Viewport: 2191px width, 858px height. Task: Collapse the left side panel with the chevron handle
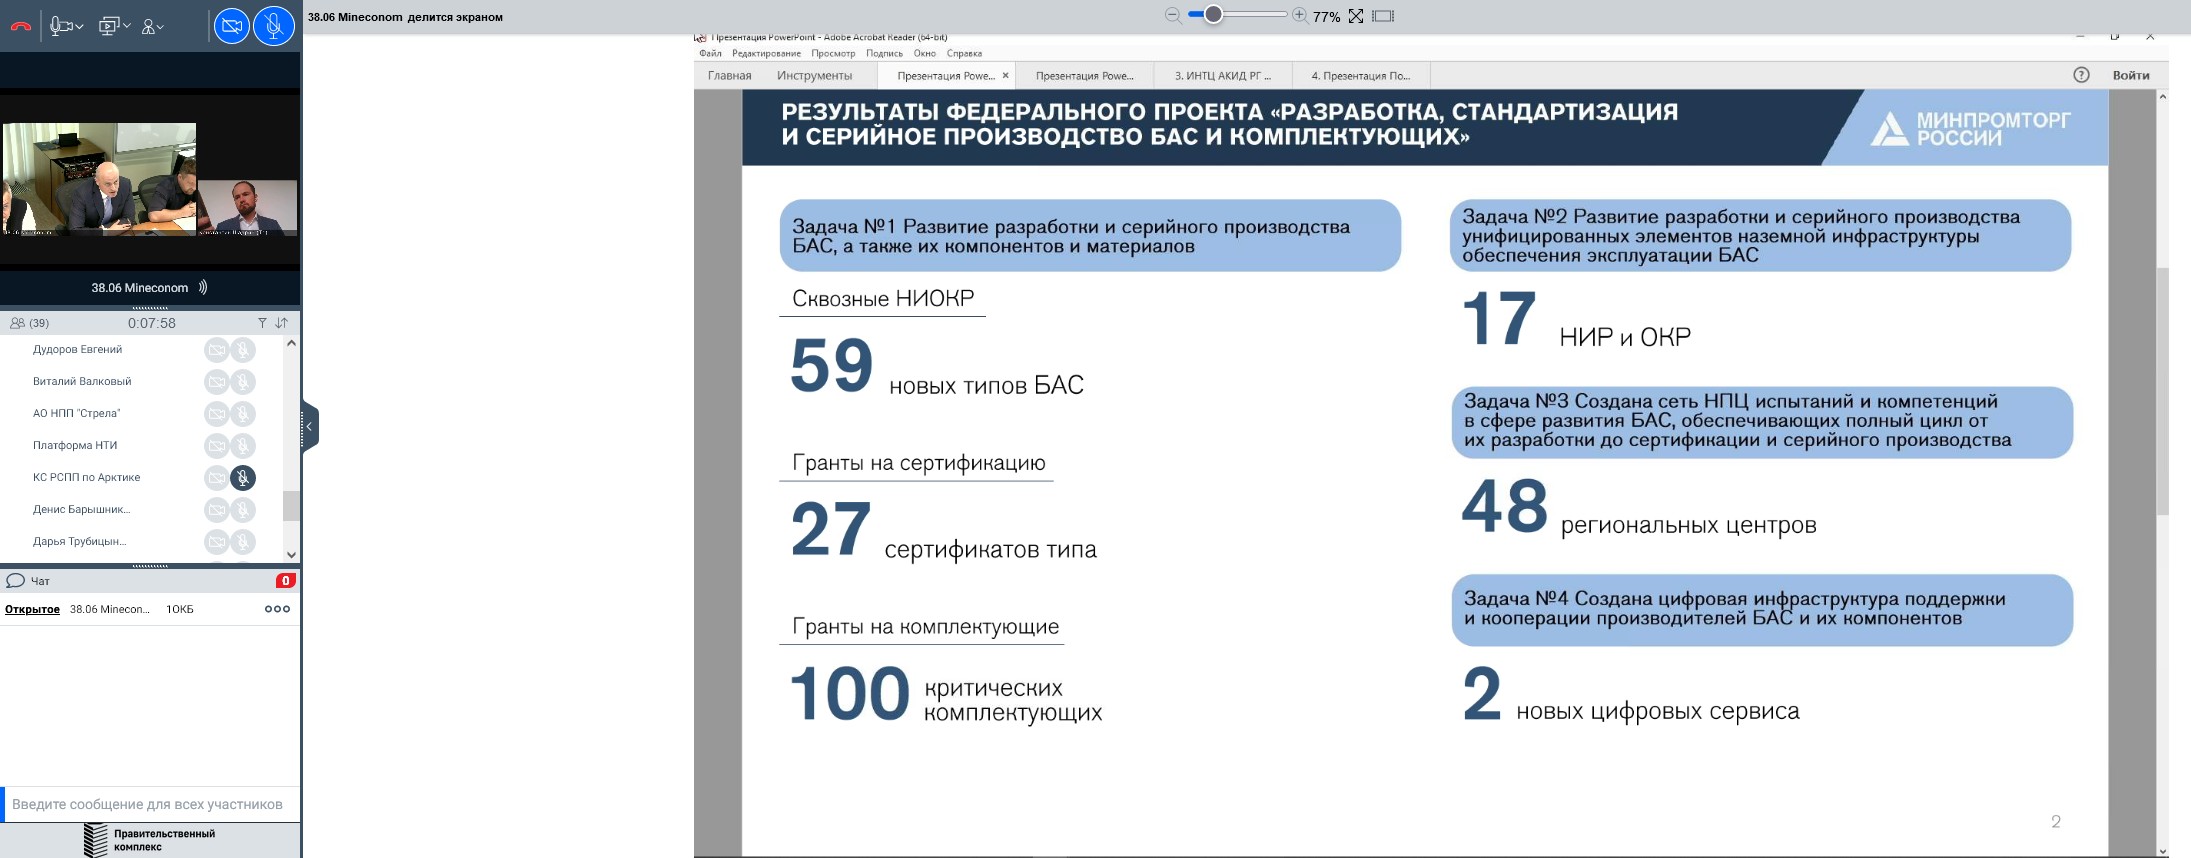pos(310,427)
